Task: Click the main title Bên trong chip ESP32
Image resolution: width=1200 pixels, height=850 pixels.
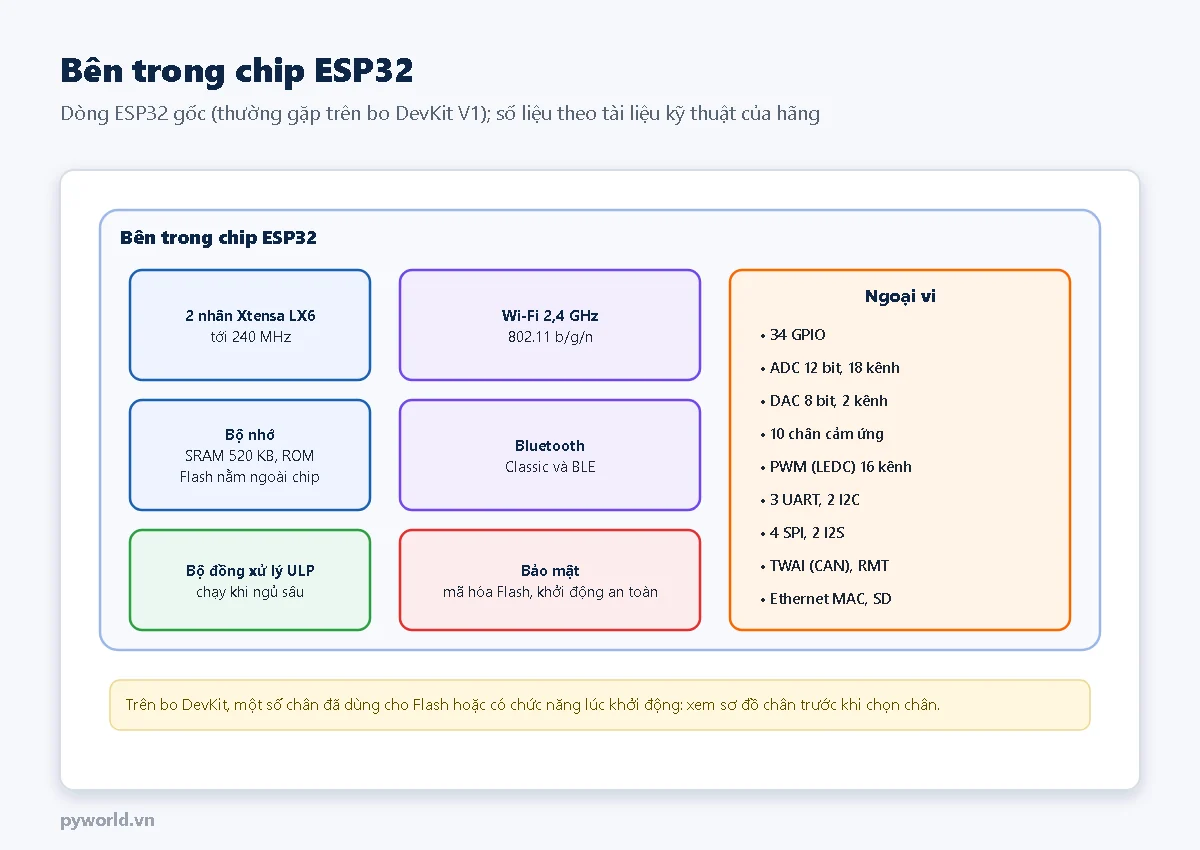Action: tap(237, 70)
